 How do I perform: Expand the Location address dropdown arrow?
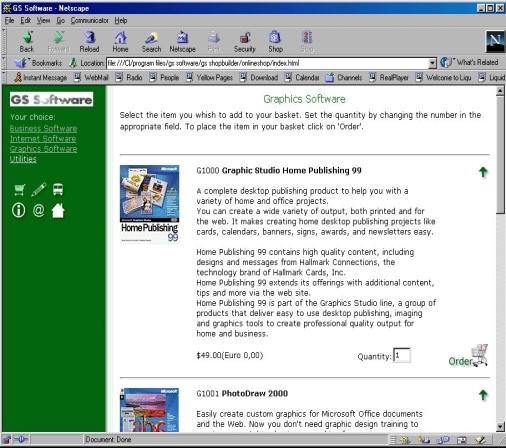pyautogui.click(x=432, y=63)
